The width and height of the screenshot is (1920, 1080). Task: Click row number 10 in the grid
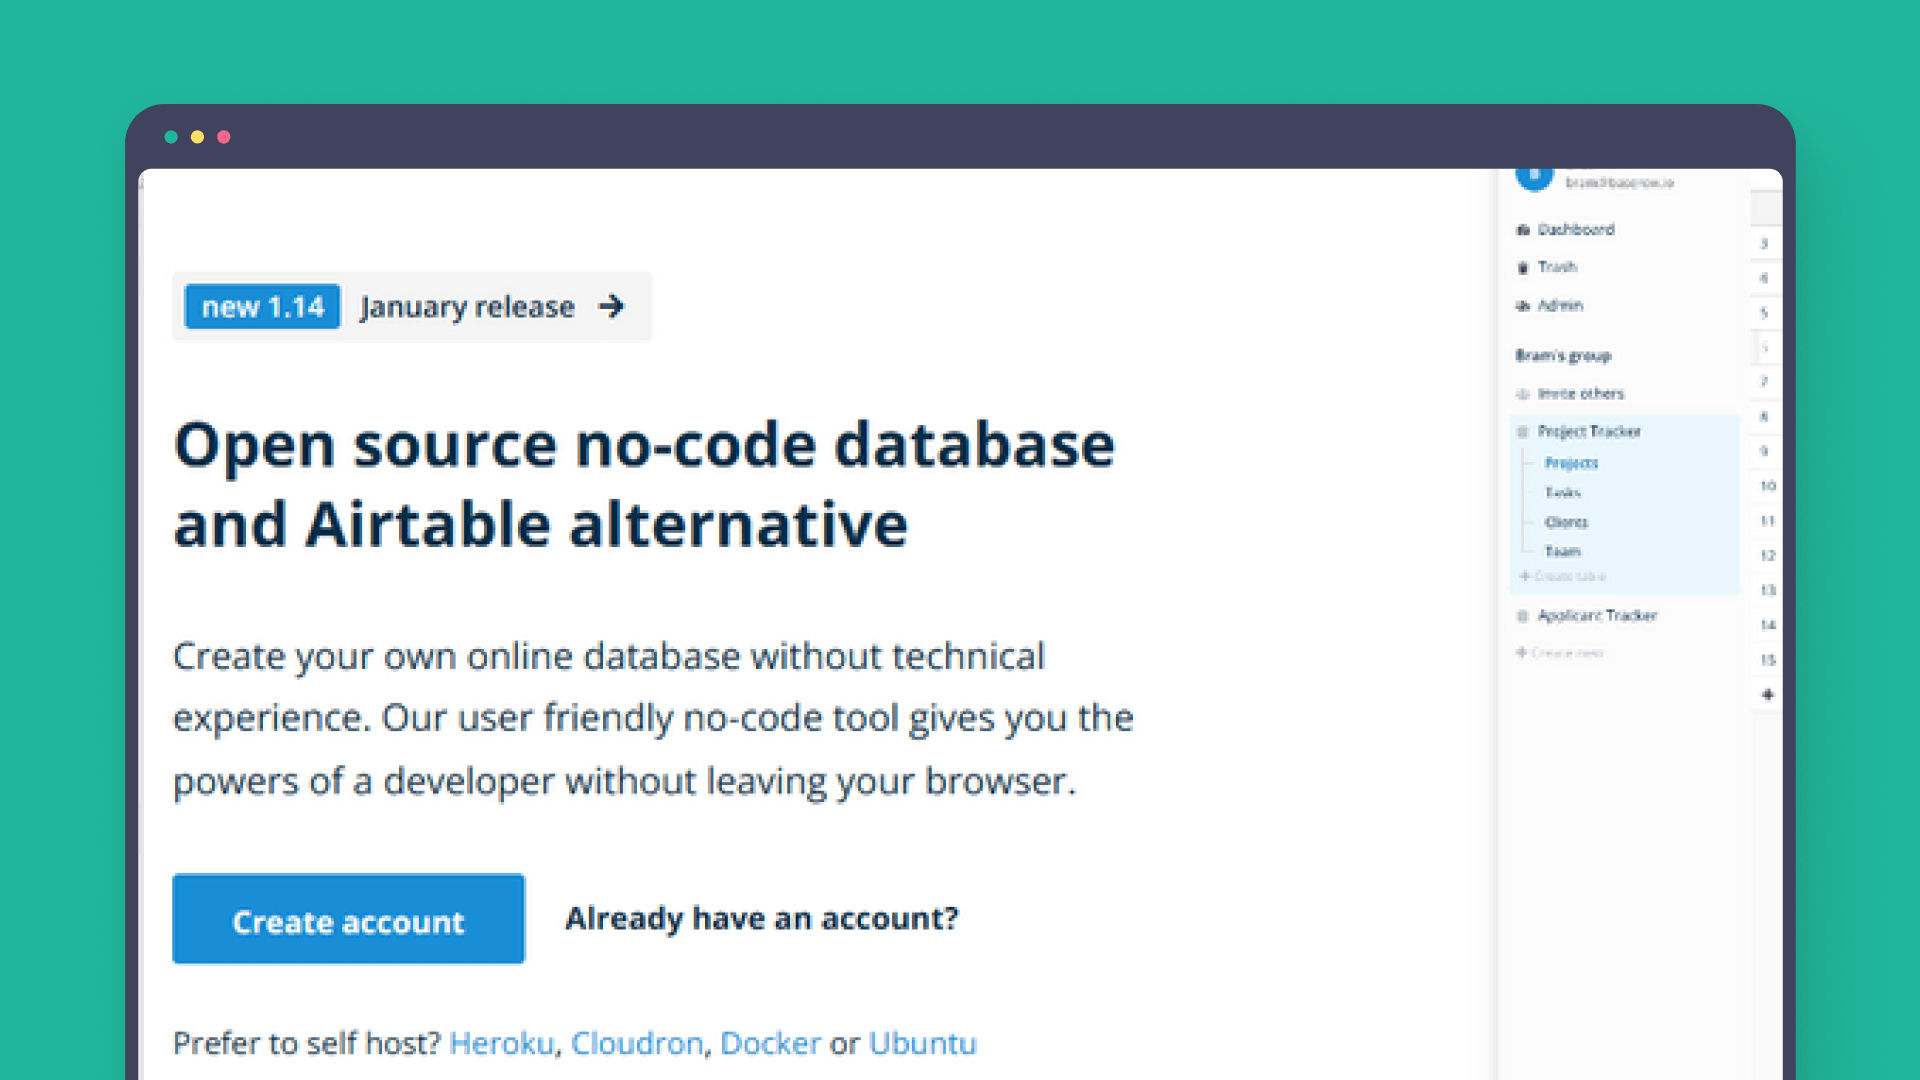(1768, 487)
